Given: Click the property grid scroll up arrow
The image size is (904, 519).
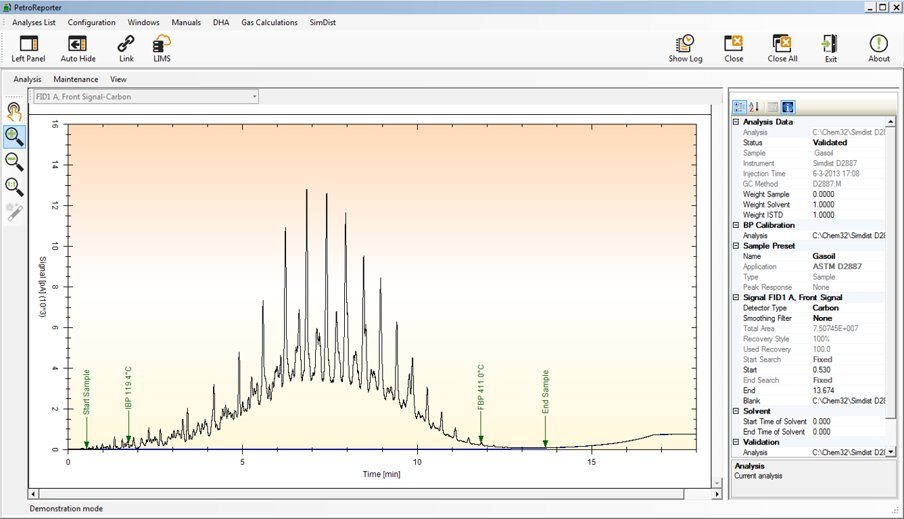Looking at the screenshot, I should tap(891, 122).
